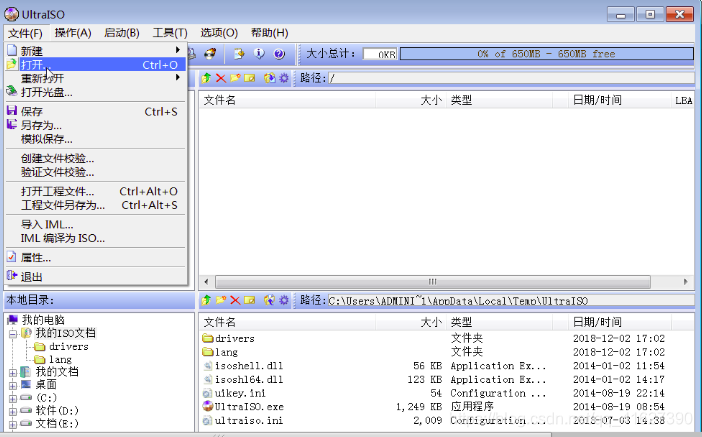Create new folder in local pane toolbar
Image resolution: width=702 pixels, height=437 pixels.
(x=221, y=300)
